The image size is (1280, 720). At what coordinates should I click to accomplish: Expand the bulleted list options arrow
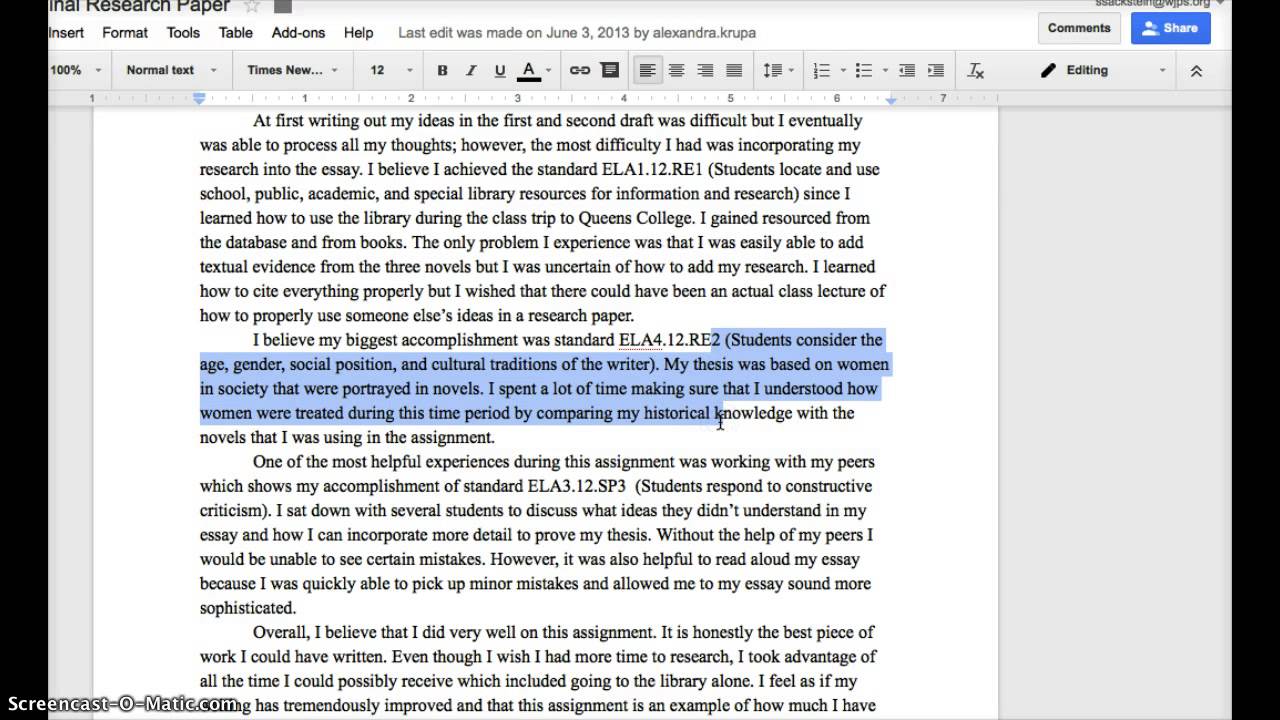click(x=885, y=70)
